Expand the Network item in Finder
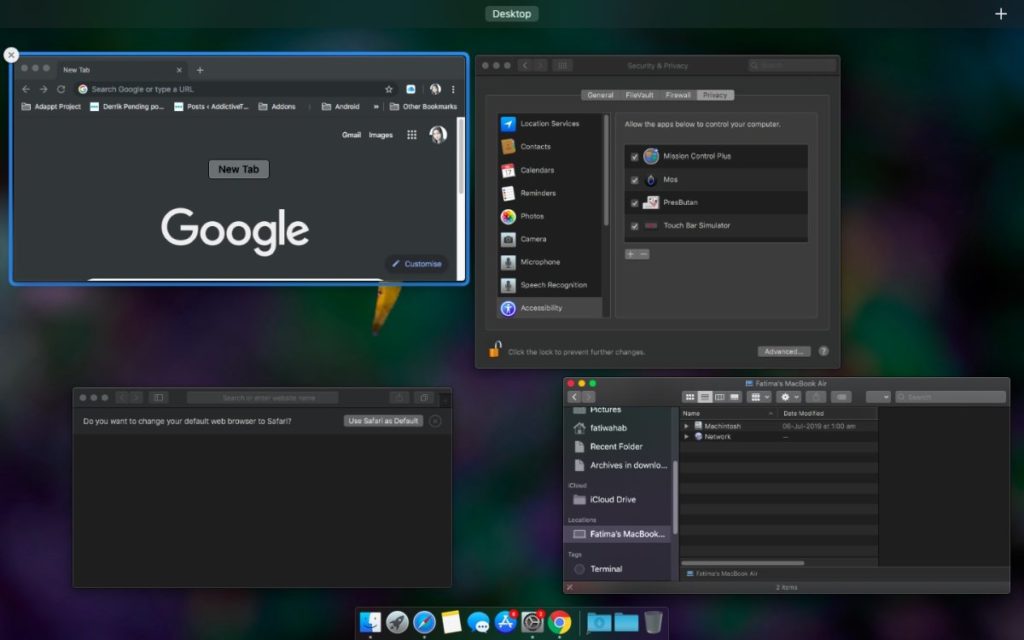Image resolution: width=1024 pixels, height=640 pixels. click(x=686, y=436)
